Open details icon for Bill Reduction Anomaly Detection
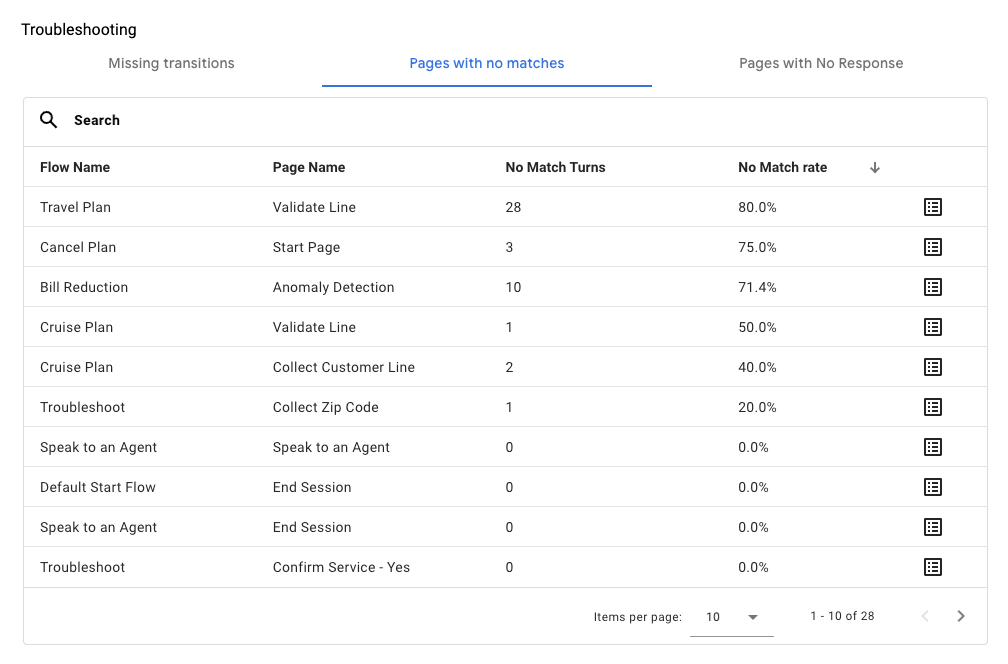The height and width of the screenshot is (664, 1008). pyautogui.click(x=933, y=287)
